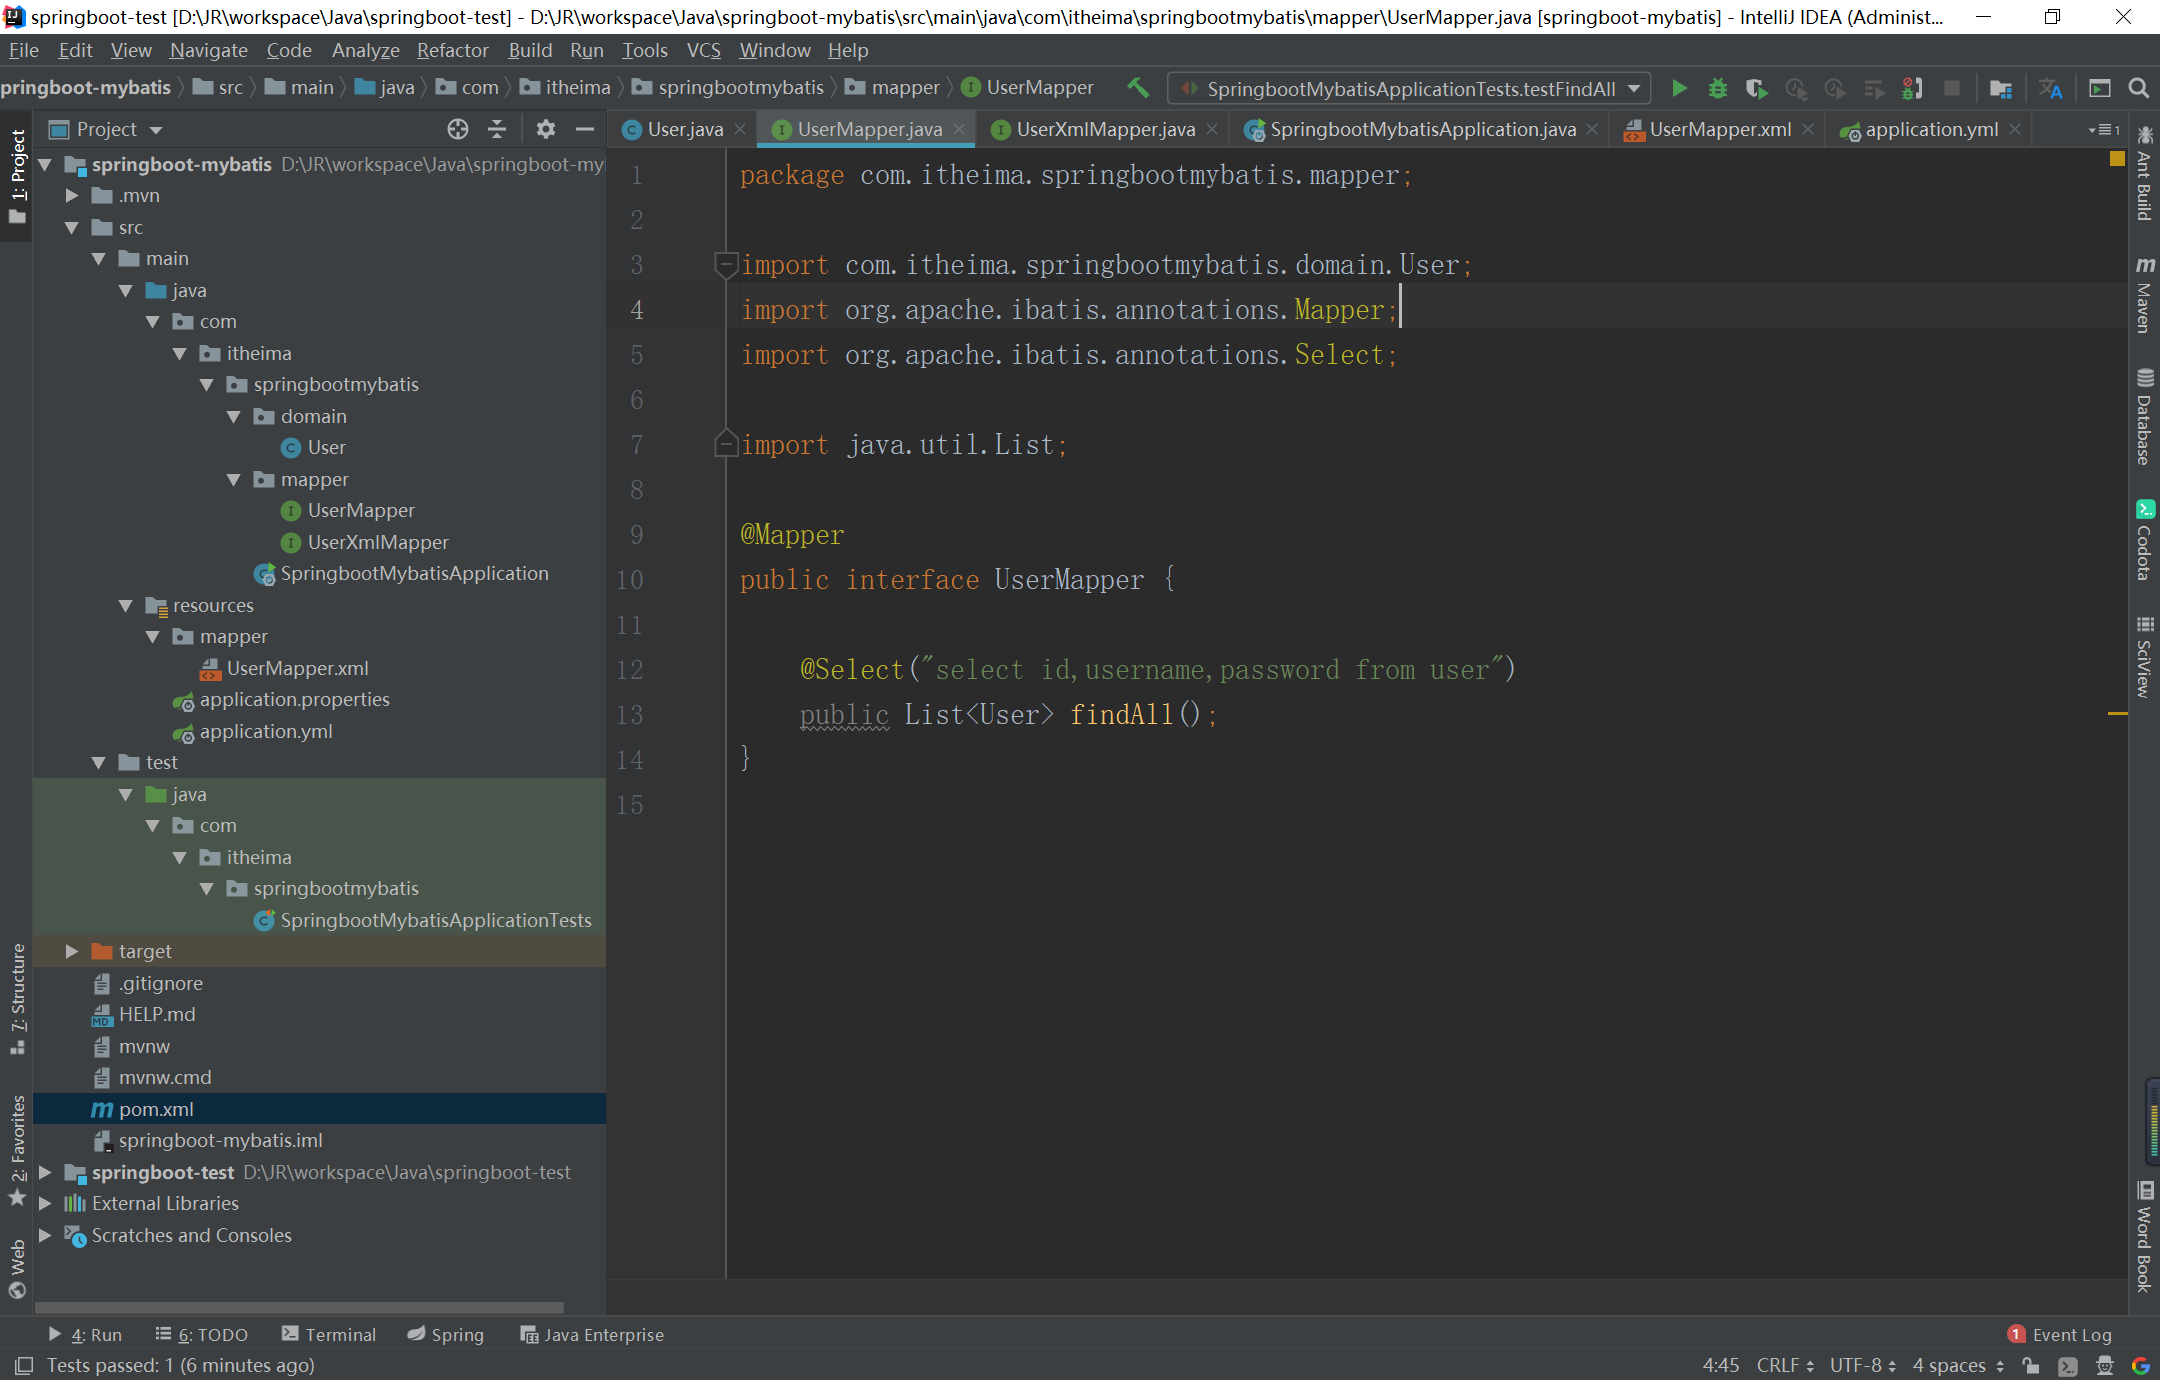Open the Ant Build side panel
Viewport: 2160px width, 1380px height.
pyautogui.click(x=2144, y=172)
